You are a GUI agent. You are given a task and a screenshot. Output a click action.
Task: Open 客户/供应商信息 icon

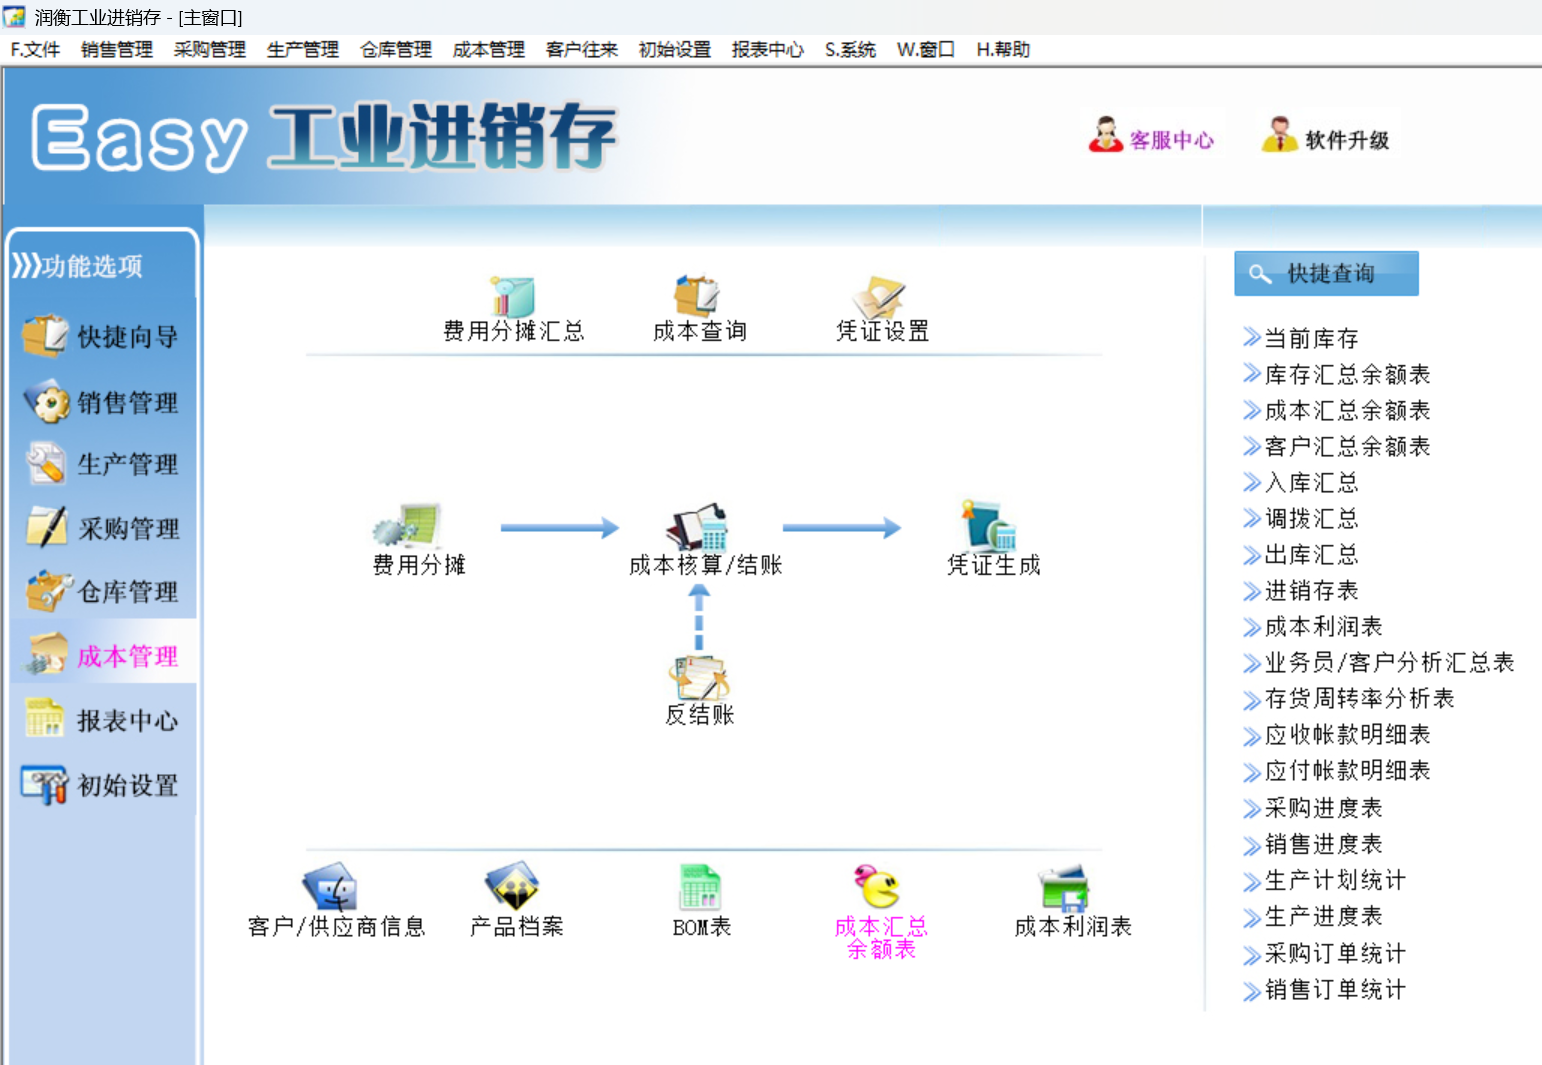point(330,886)
